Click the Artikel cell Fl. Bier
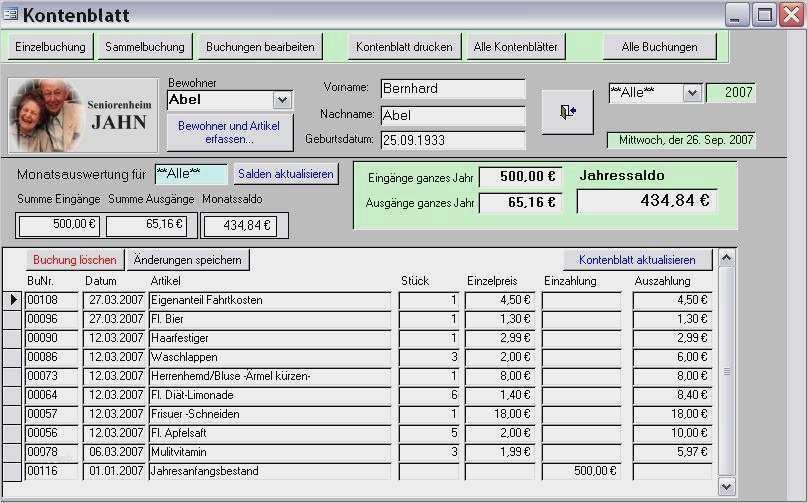The height and width of the screenshot is (503, 808). (270, 320)
